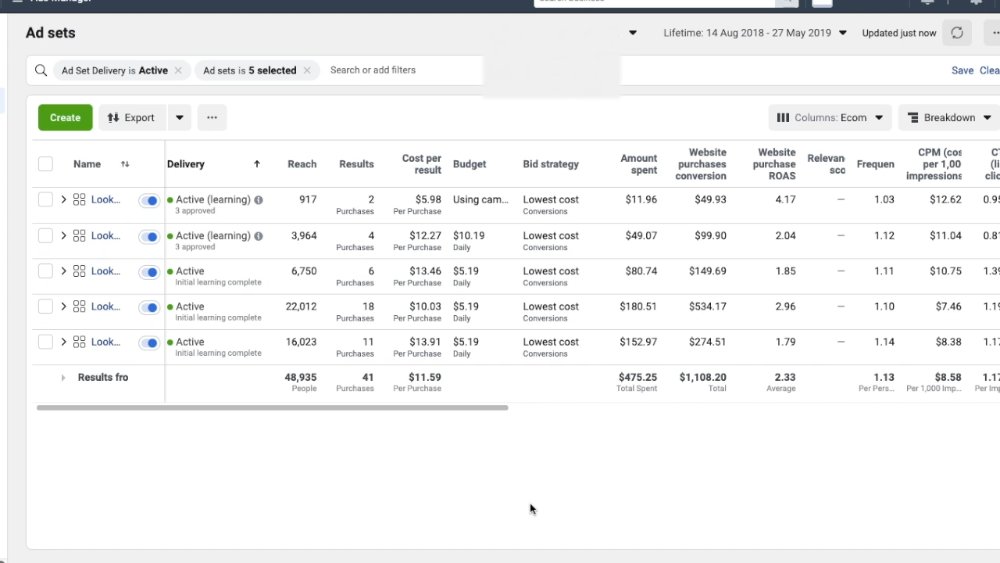The height and width of the screenshot is (563, 1000).
Task: Check the box for the 16,023 reach row
Action: (45, 342)
